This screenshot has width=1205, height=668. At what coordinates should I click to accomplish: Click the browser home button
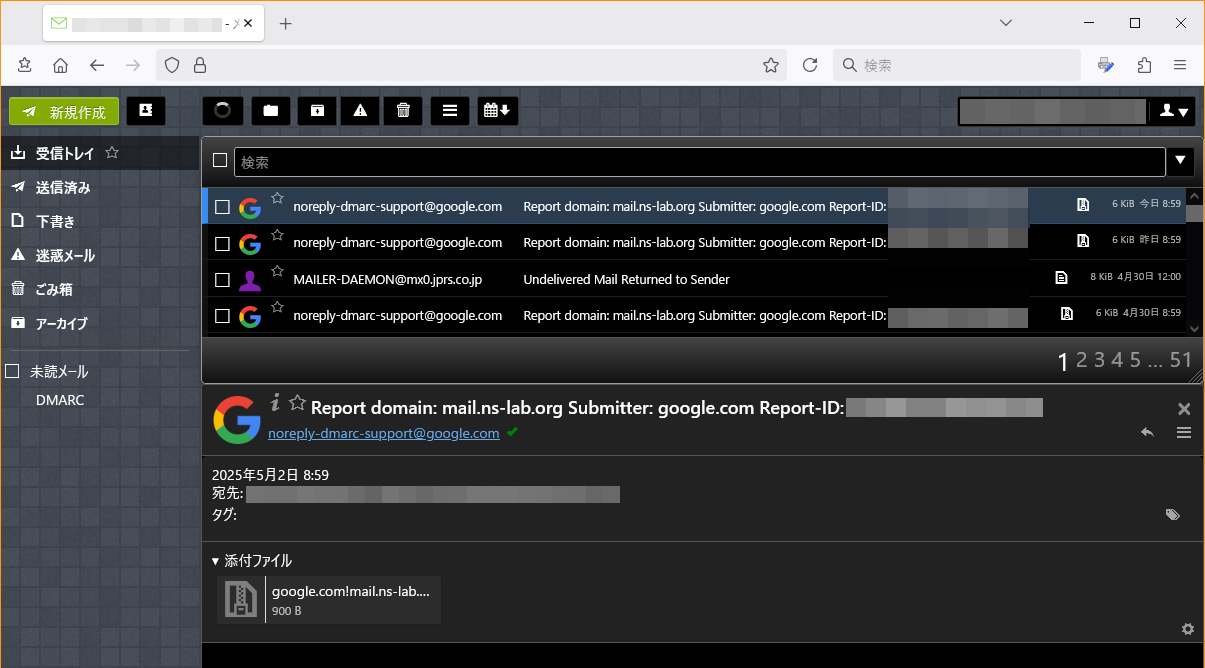(61, 65)
